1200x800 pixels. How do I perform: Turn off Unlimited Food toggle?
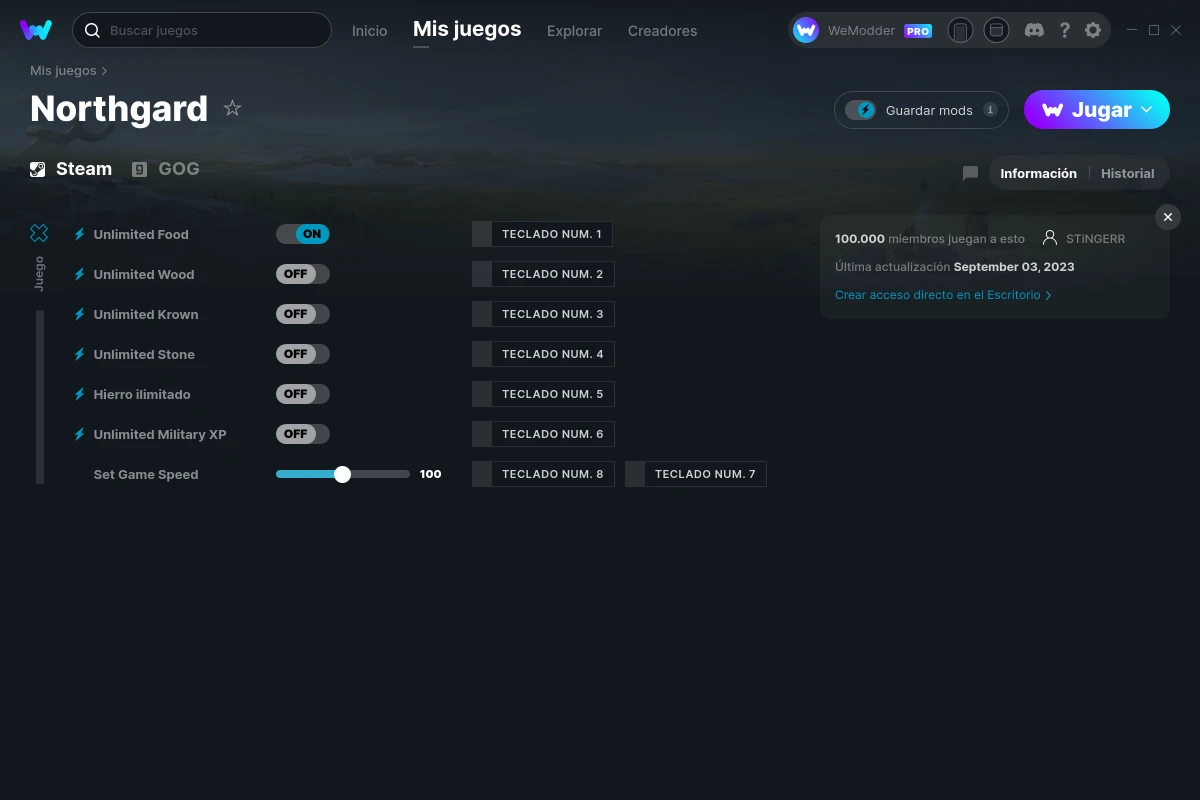click(303, 234)
